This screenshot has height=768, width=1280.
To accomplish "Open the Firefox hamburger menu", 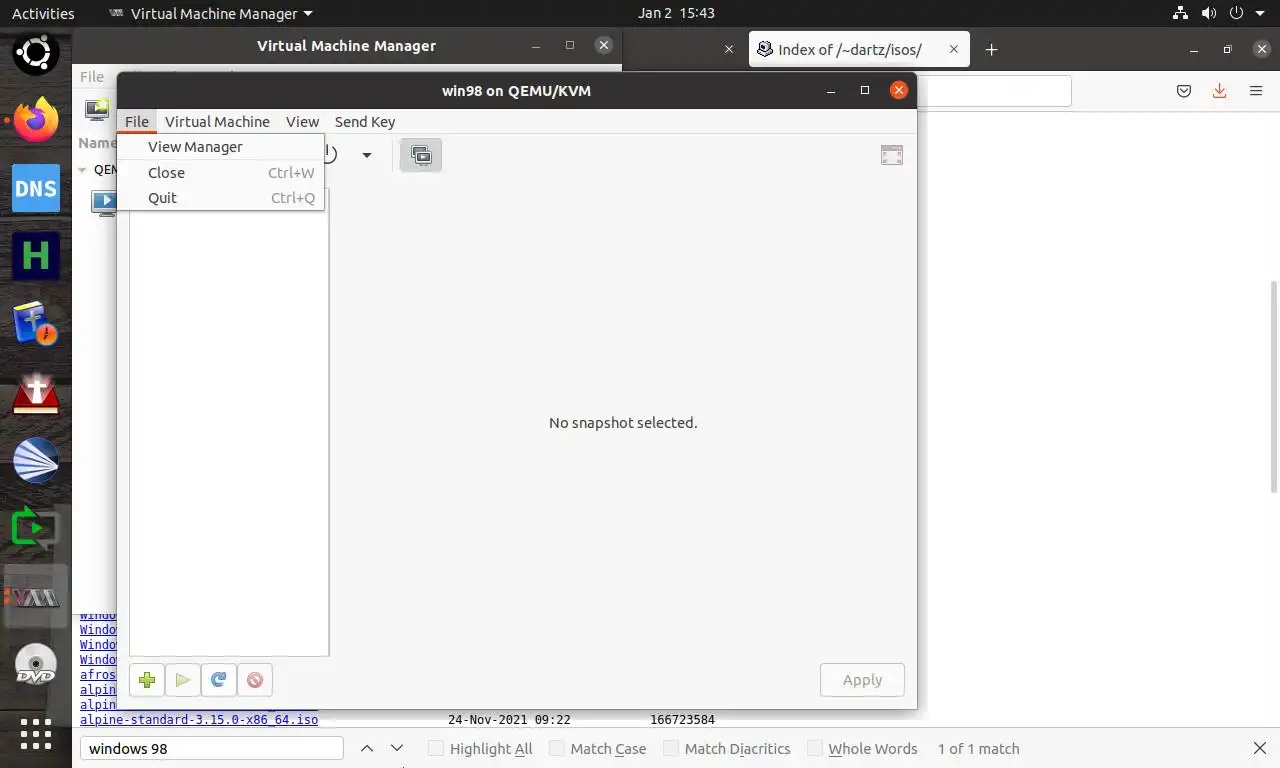I will [1256, 91].
